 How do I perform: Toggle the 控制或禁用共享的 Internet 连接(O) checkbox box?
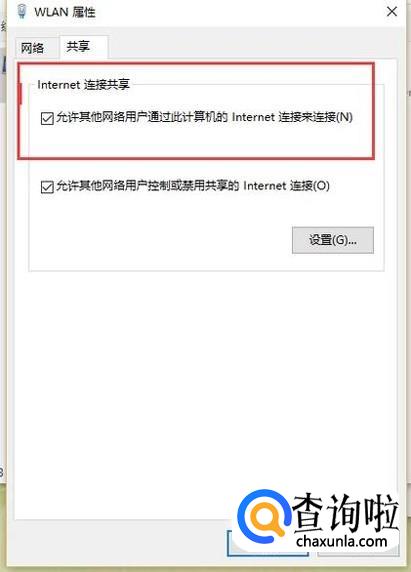tap(47, 187)
